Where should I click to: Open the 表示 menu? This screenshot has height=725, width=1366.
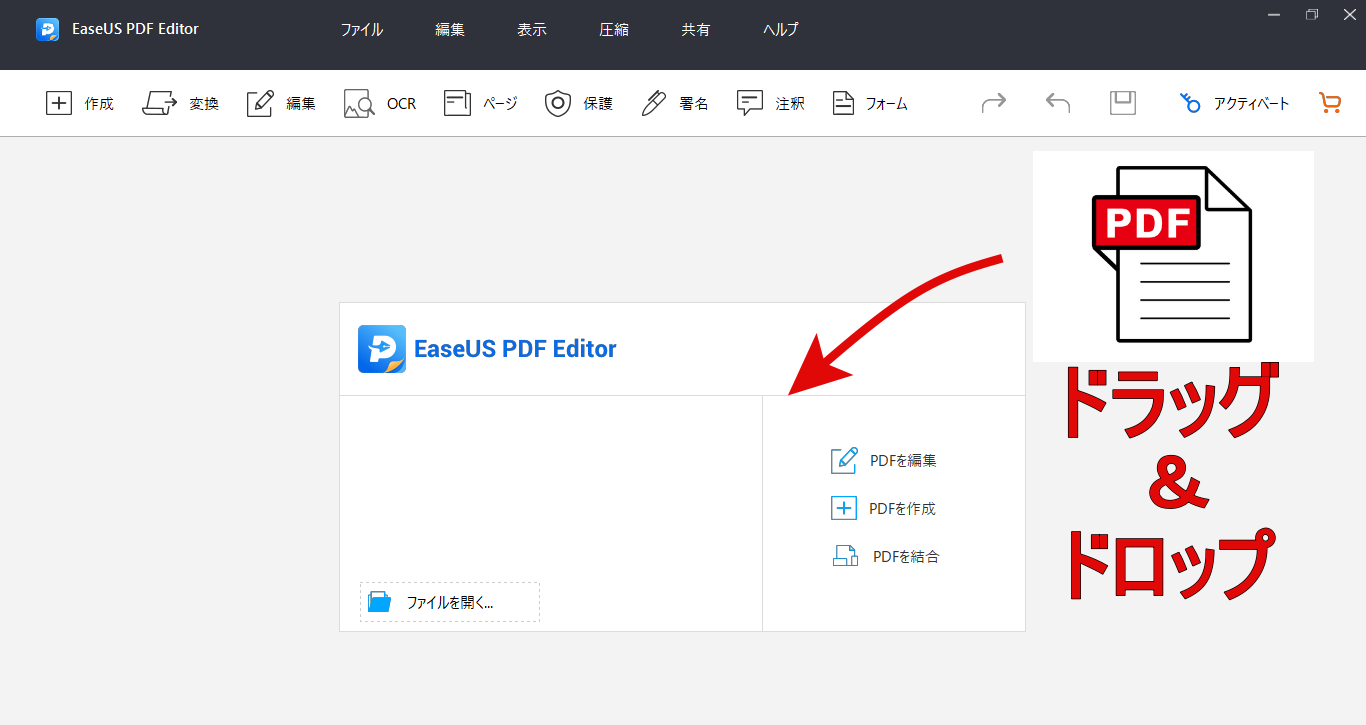tap(532, 30)
